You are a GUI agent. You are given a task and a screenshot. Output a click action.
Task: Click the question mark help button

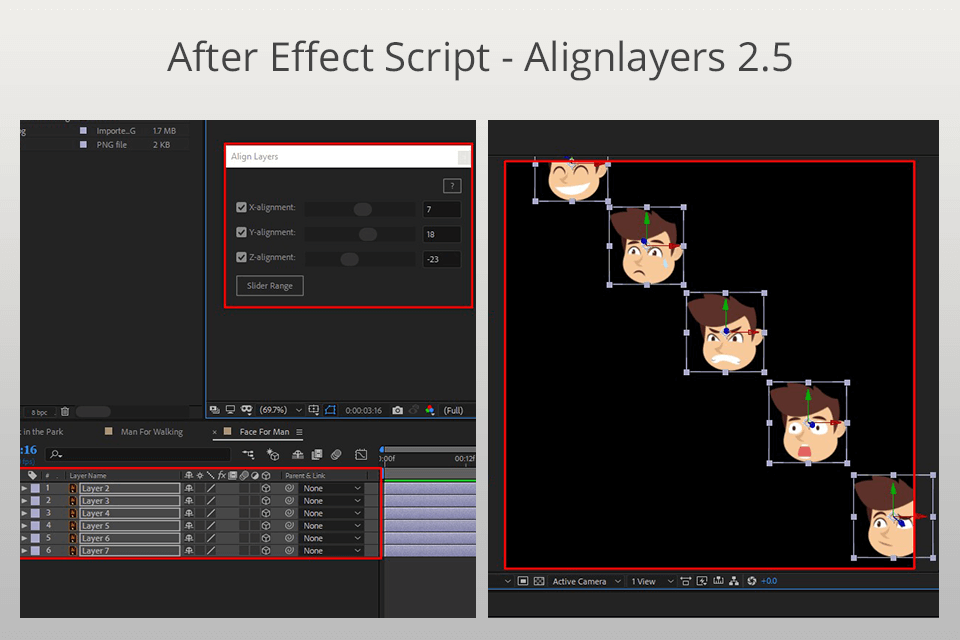(x=451, y=186)
